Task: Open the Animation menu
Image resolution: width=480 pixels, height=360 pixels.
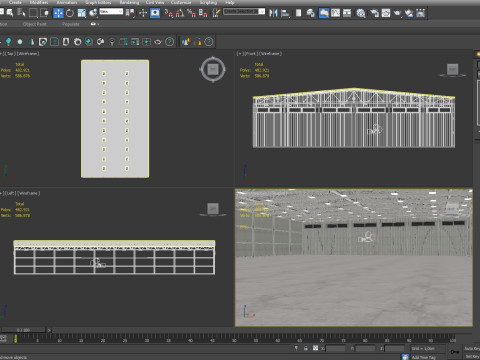Action: [66, 2]
